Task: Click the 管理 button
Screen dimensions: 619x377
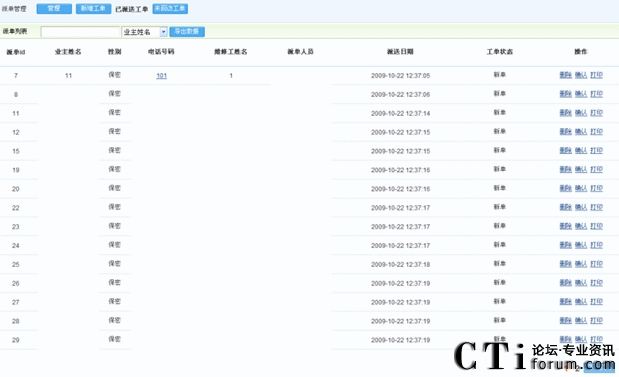Action: (54, 9)
